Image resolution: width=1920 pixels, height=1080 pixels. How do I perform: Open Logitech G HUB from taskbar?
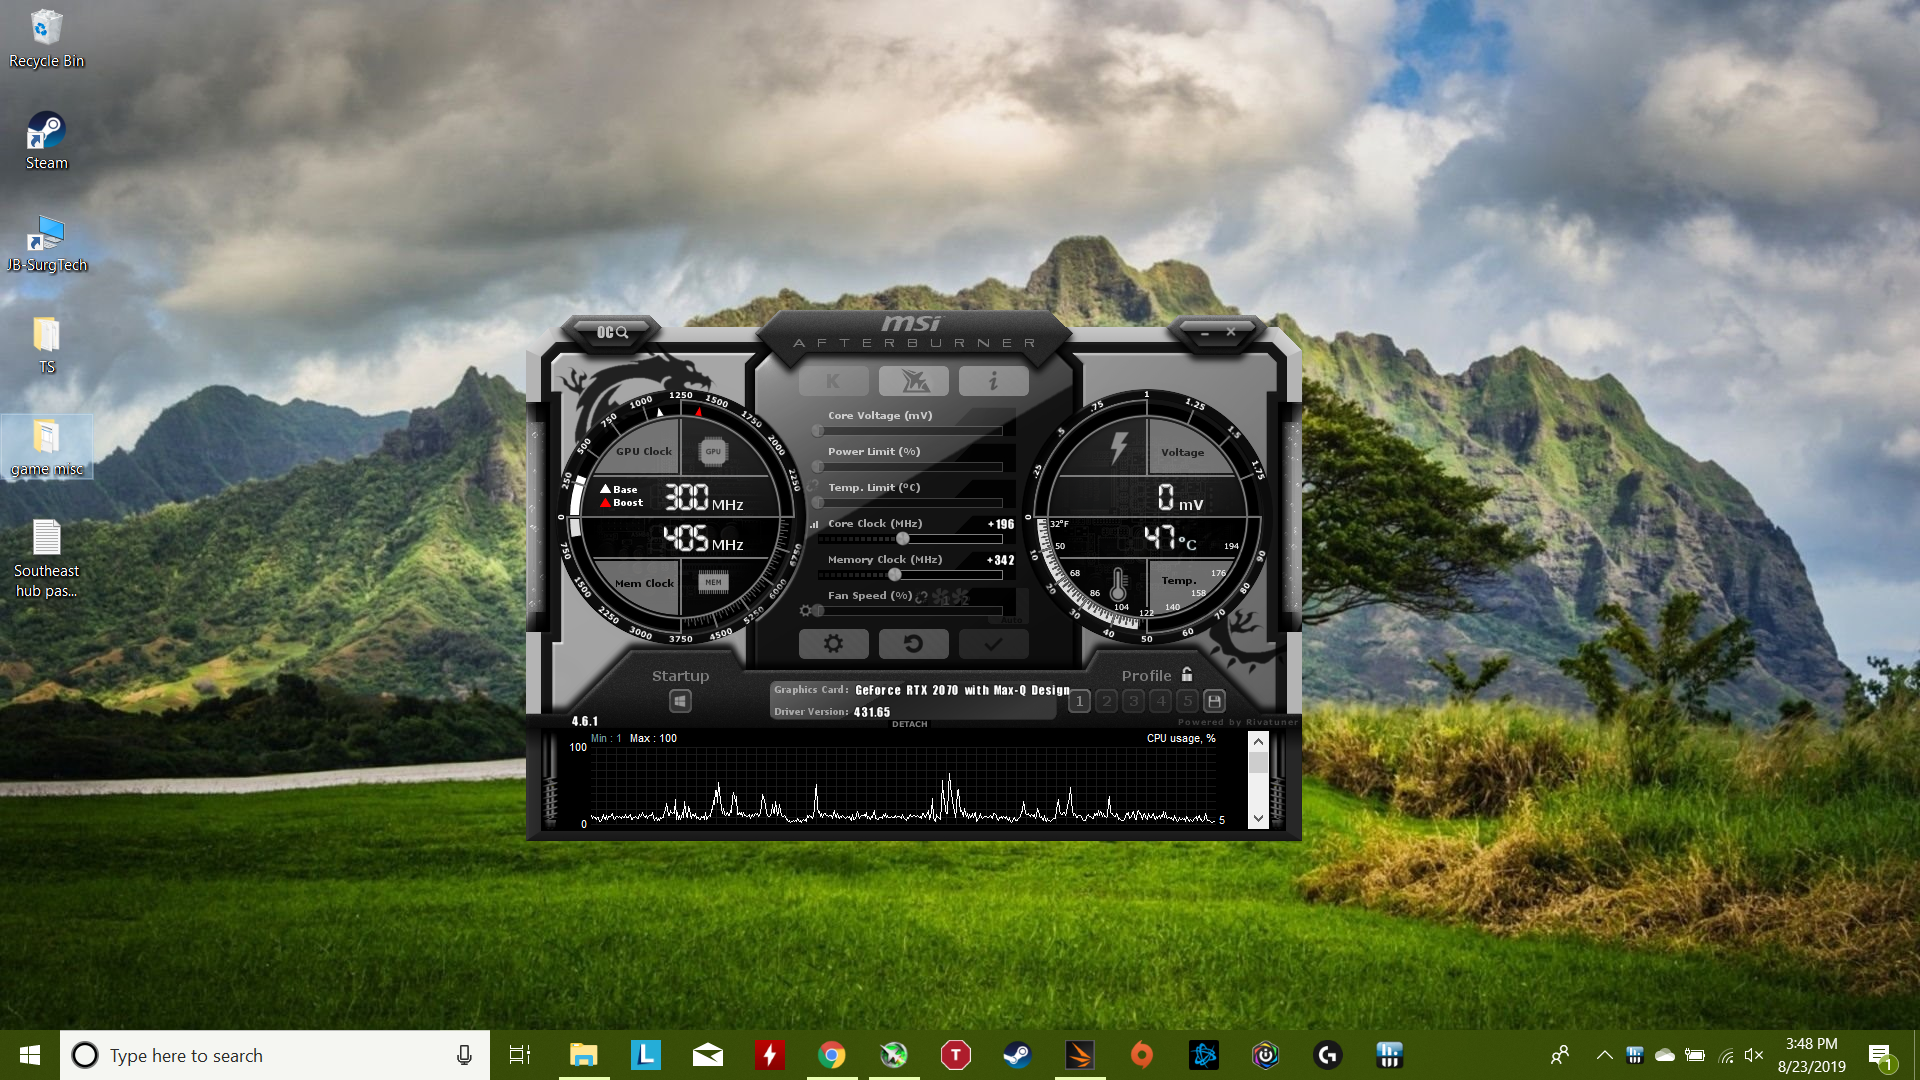tap(1327, 1055)
